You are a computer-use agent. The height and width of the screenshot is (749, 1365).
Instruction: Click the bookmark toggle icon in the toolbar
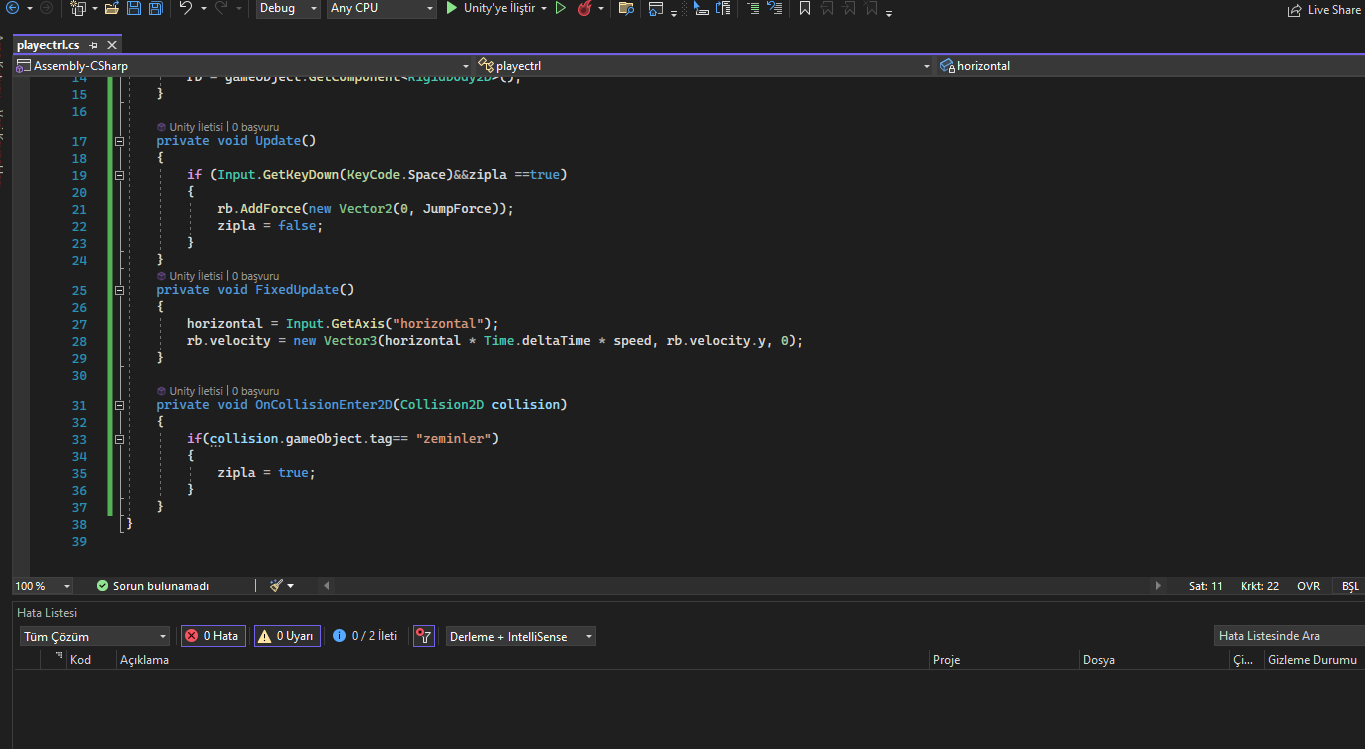[804, 8]
